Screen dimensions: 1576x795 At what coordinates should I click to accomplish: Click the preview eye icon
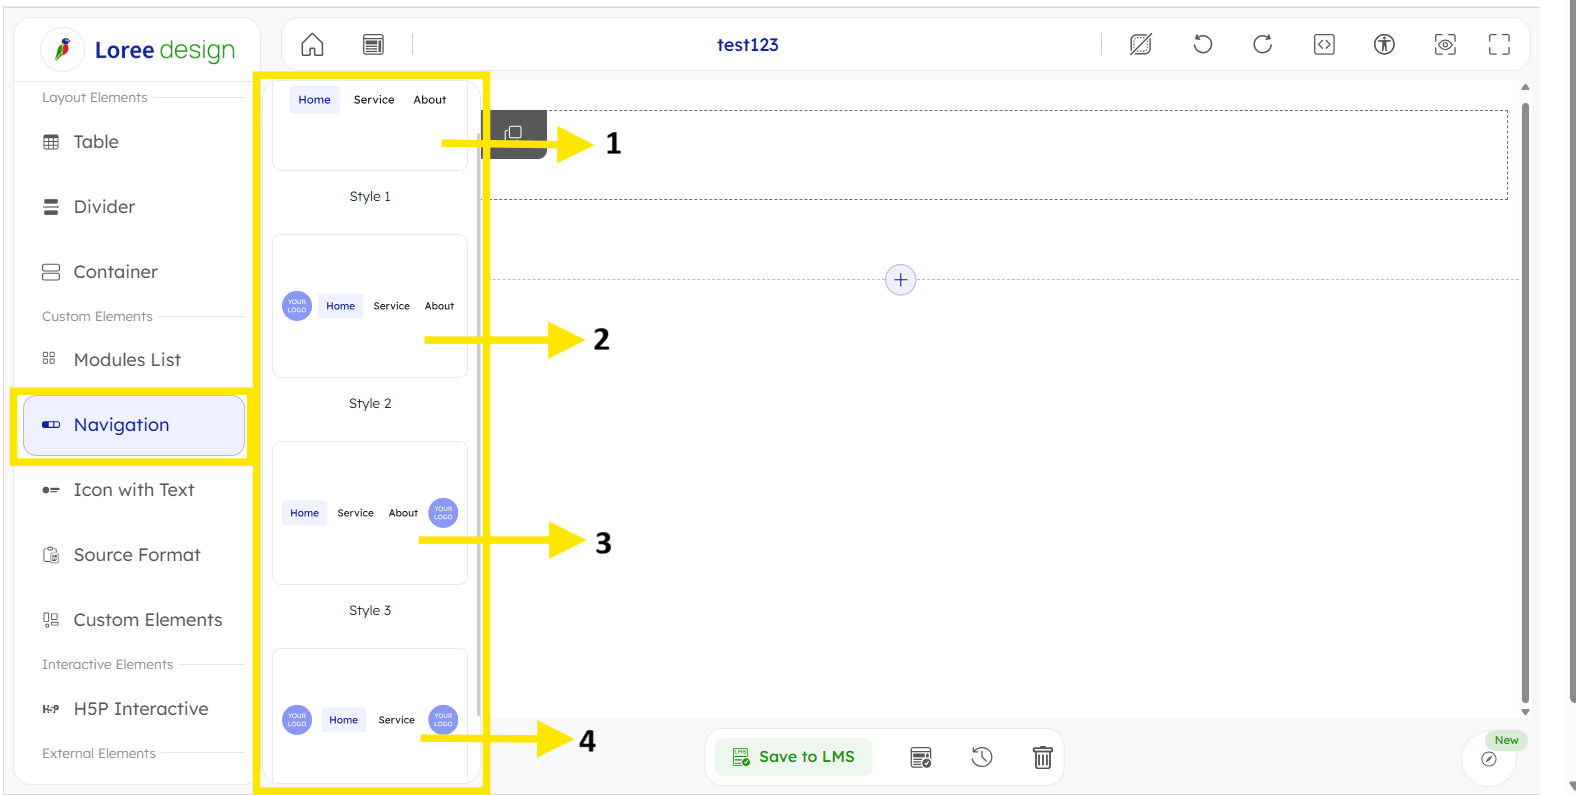pos(1445,44)
